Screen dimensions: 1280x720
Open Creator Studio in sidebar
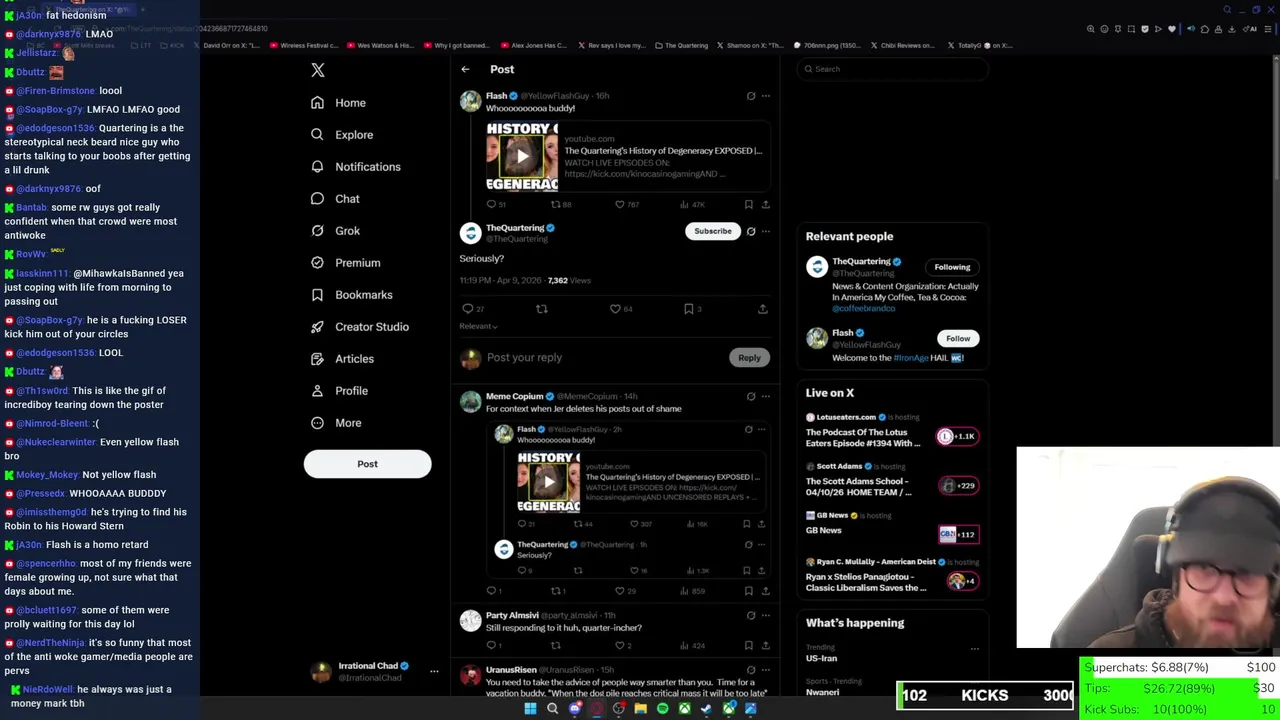359,327
